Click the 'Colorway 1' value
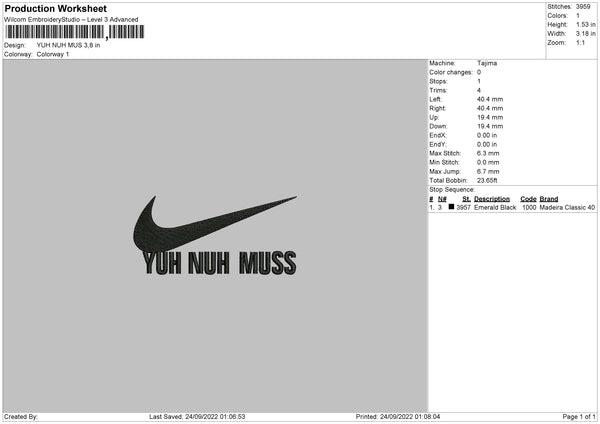Viewport: 600px width, 424px height. (53, 54)
